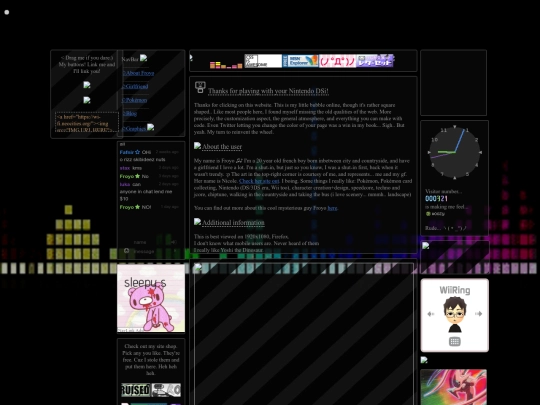Go to next WiiRing site arrow
540x405 pixels.
478,314
